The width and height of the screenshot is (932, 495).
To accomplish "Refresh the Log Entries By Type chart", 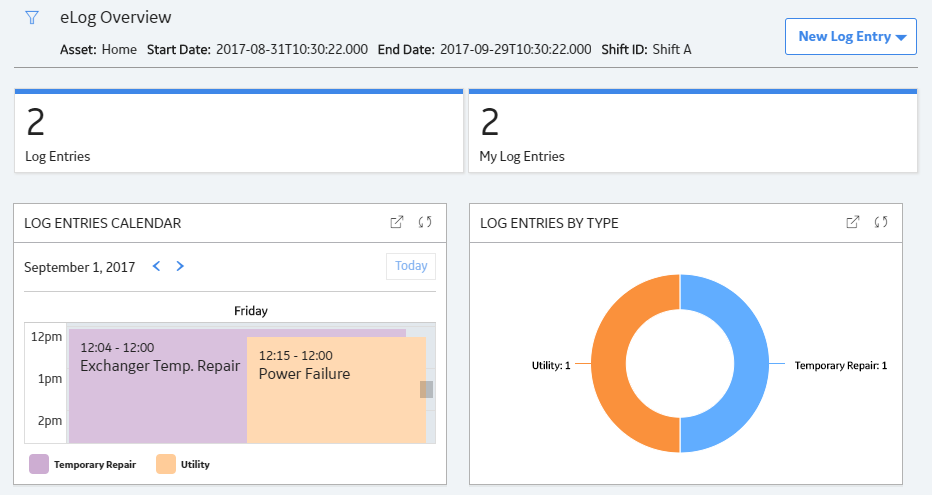I will tap(881, 222).
